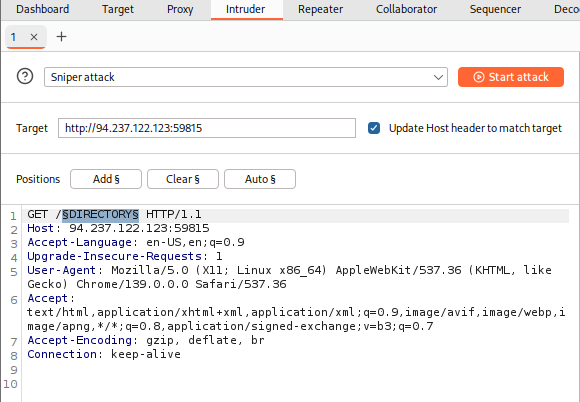580x402 pixels.
Task: Click the Clear § button
Action: pos(183,179)
